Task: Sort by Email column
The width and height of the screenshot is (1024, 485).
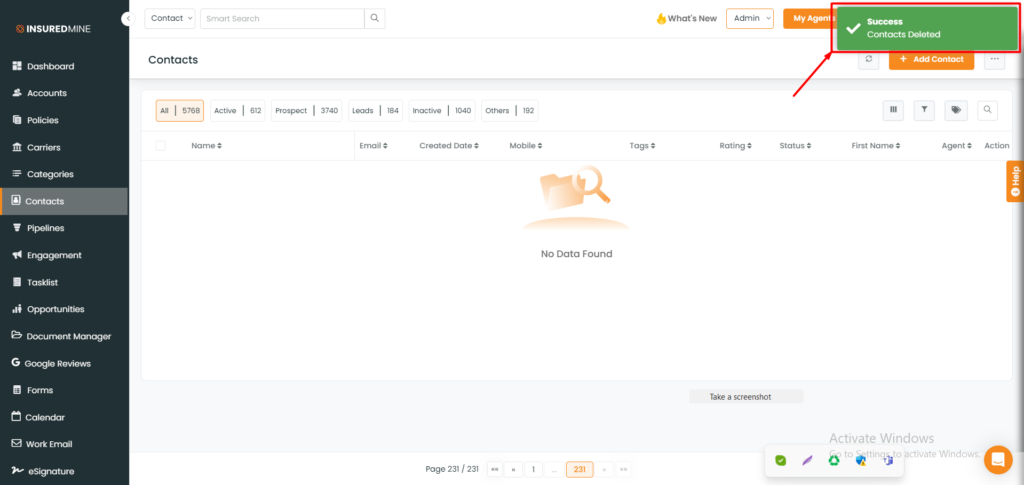Action: (x=374, y=146)
